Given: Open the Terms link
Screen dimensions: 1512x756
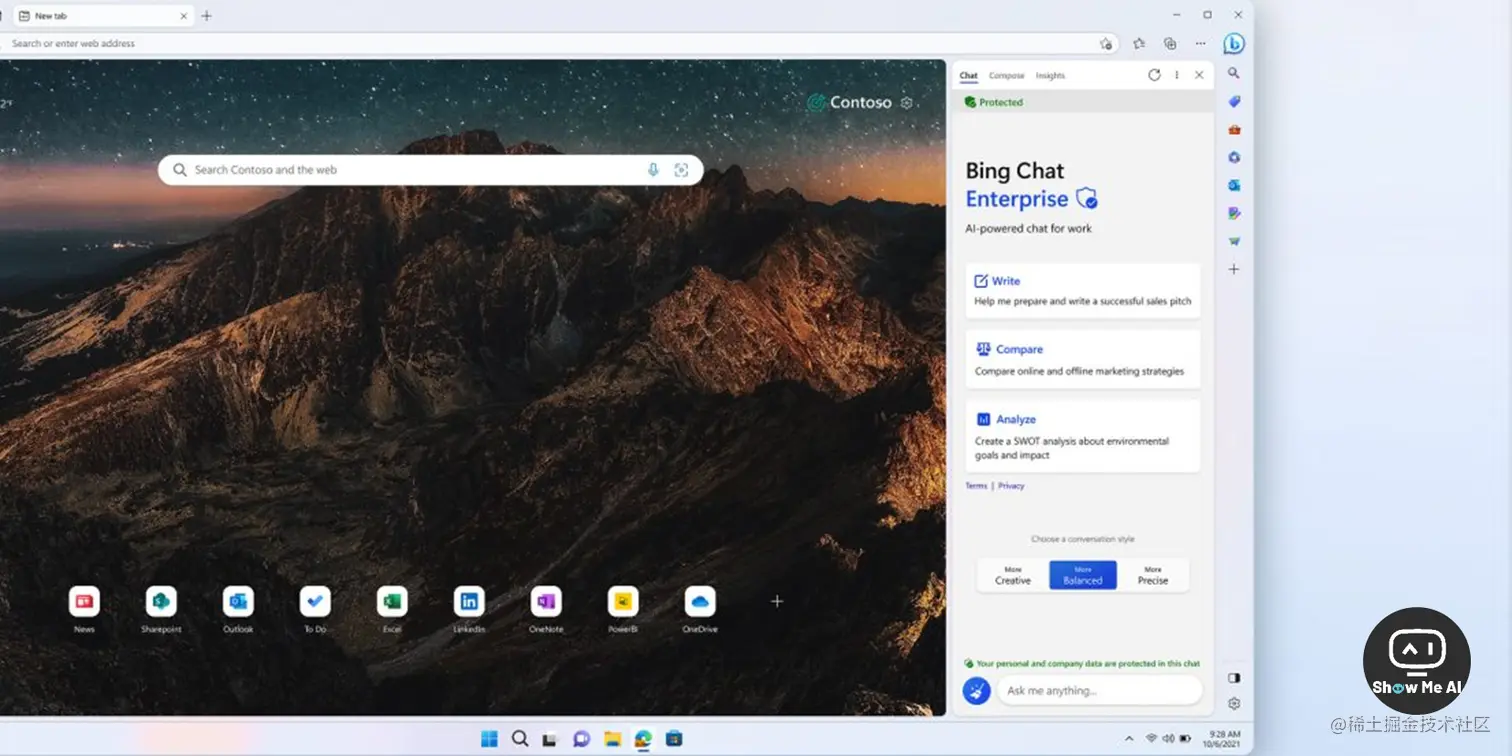Looking at the screenshot, I should coord(976,486).
